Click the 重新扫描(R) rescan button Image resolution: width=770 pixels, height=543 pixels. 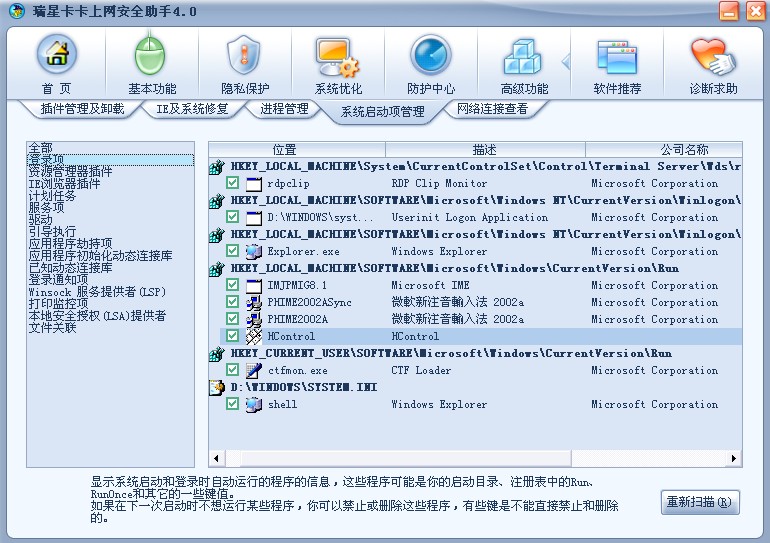point(700,502)
